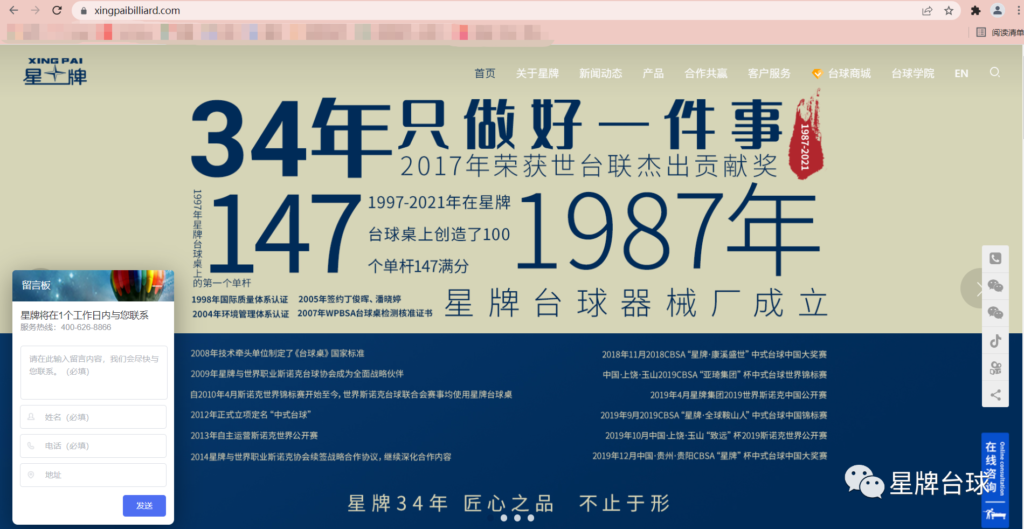
Task: Reload the page with the refresh icon
Action: 57,10
